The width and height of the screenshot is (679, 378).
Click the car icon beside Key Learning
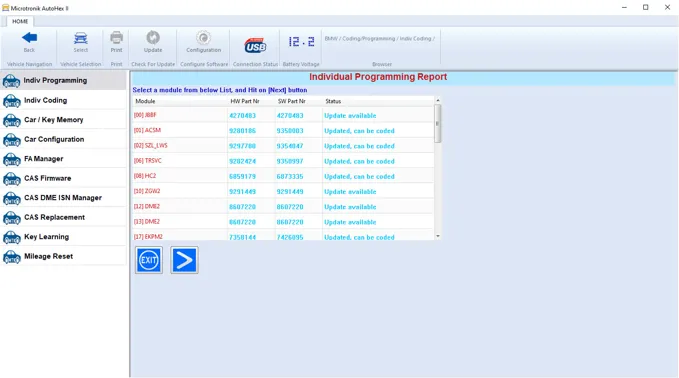(x=12, y=237)
